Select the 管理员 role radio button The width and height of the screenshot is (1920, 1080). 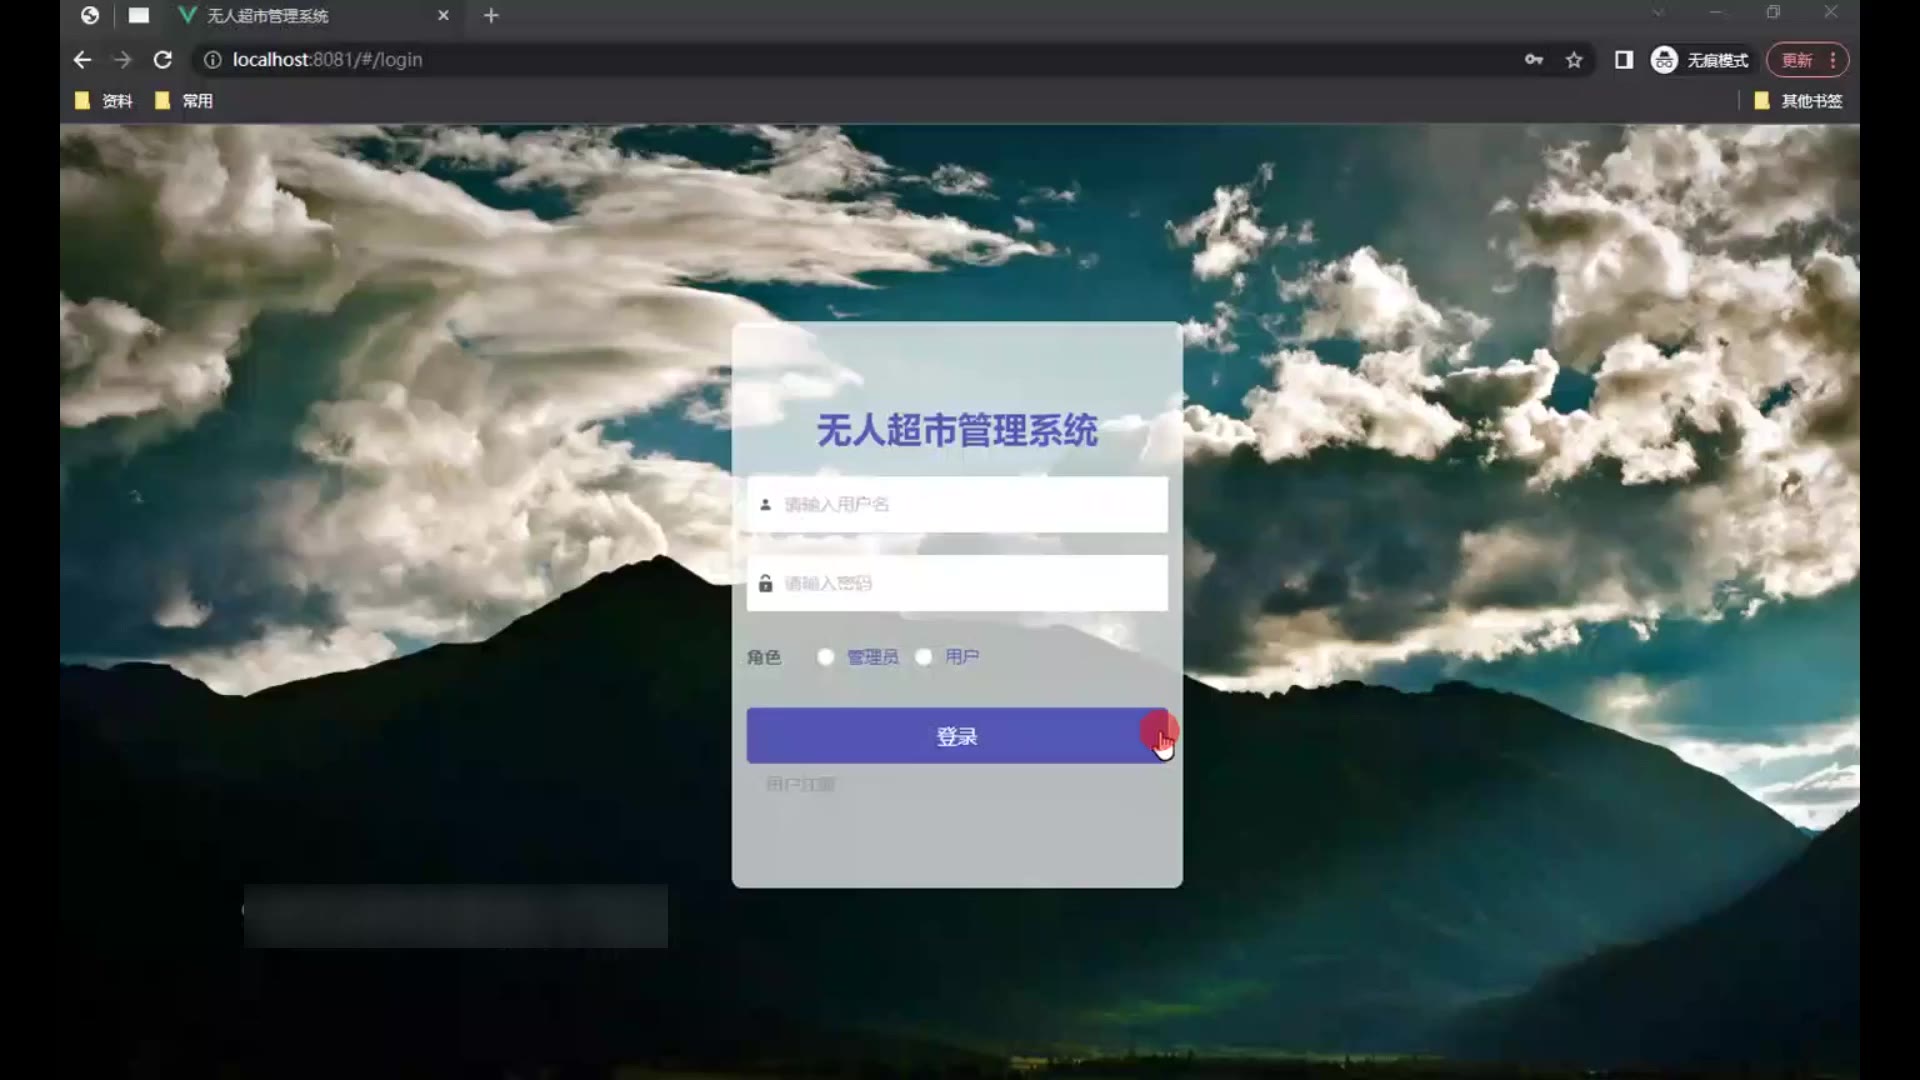825,657
